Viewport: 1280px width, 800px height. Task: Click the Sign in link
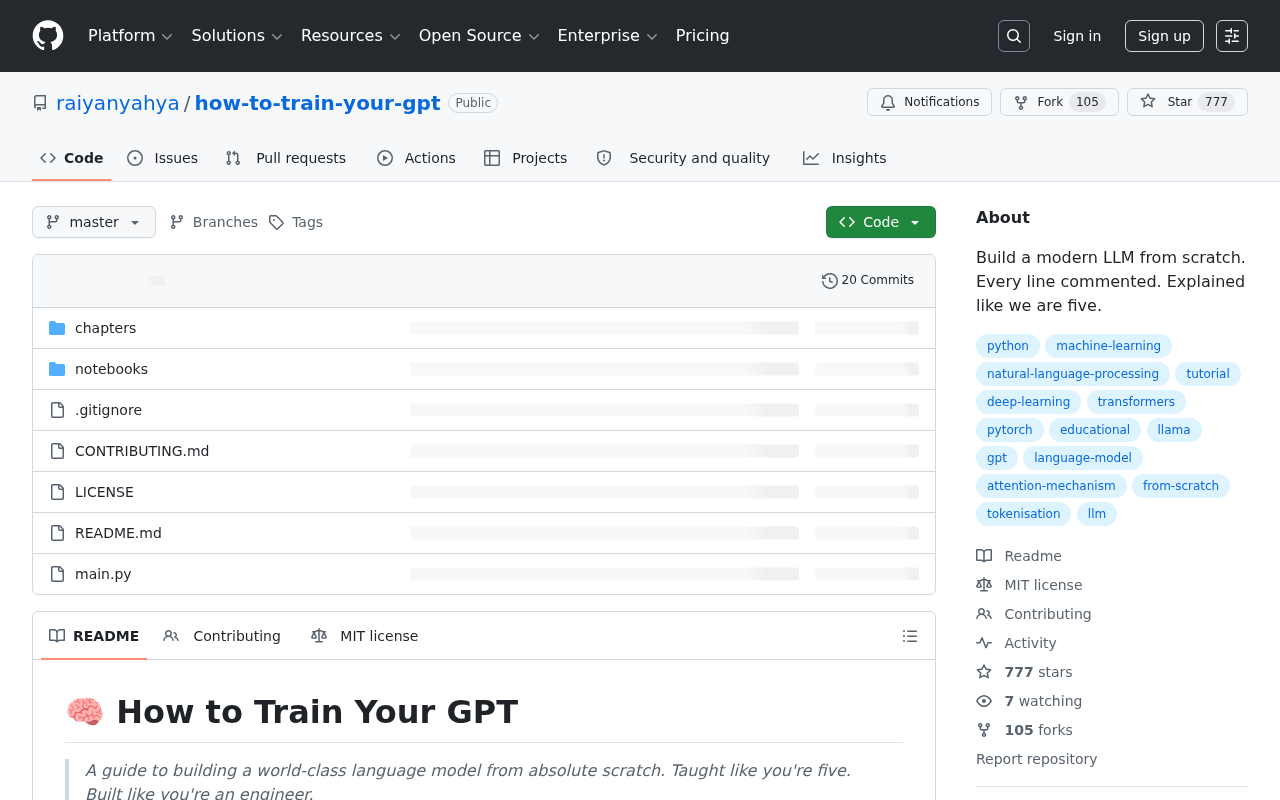click(x=1077, y=36)
